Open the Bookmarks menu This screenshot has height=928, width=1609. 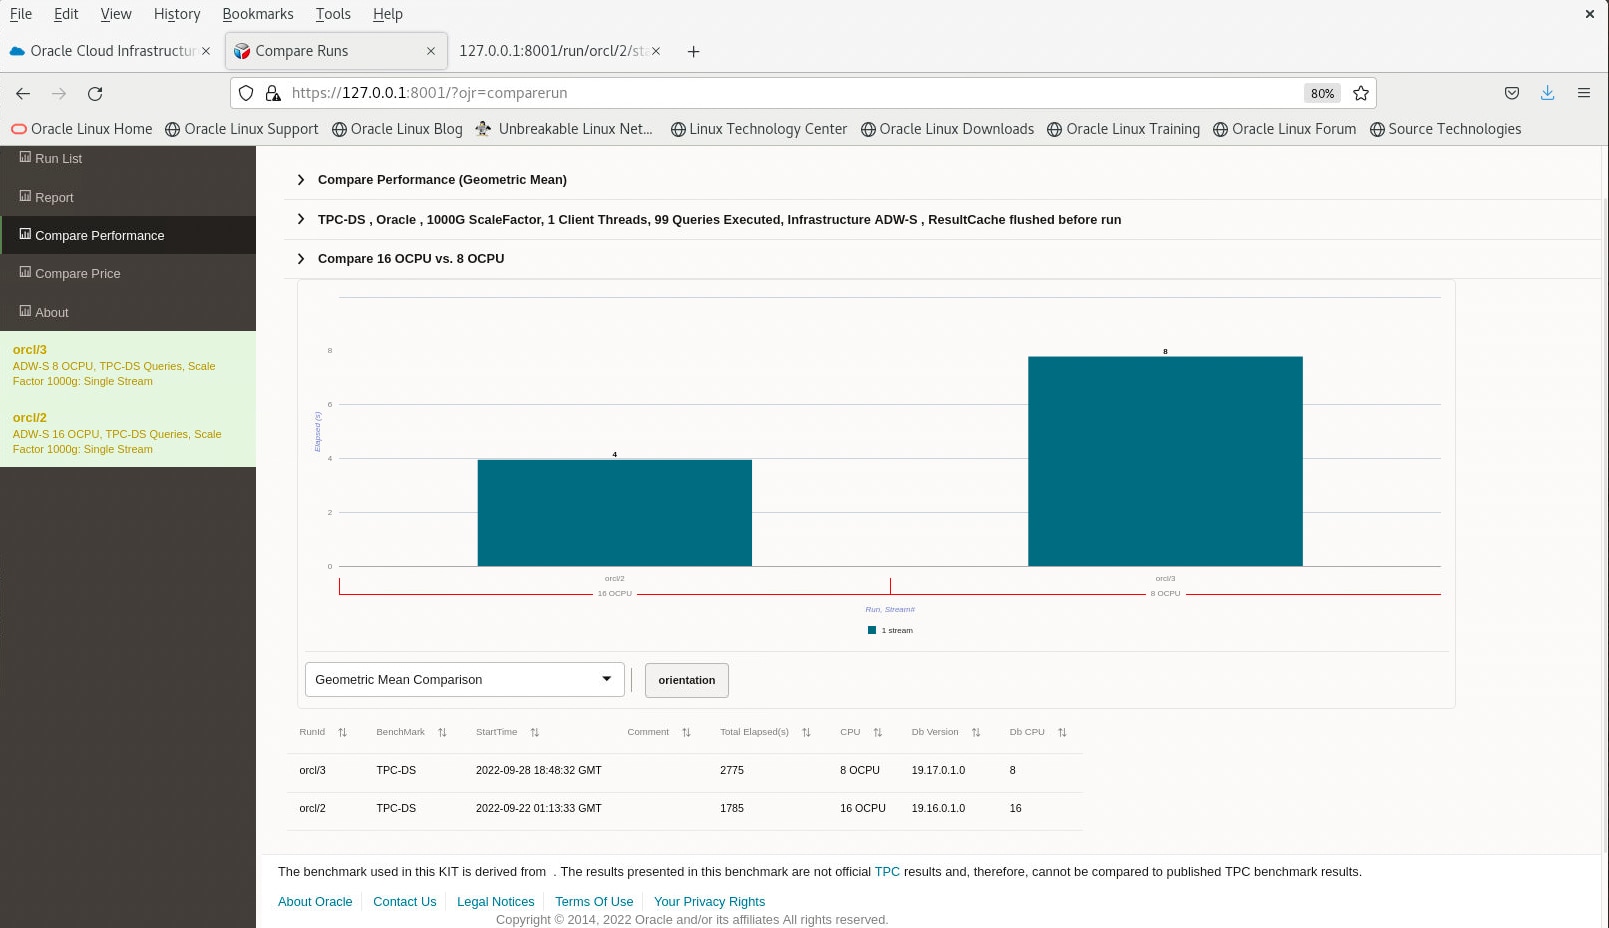258,14
